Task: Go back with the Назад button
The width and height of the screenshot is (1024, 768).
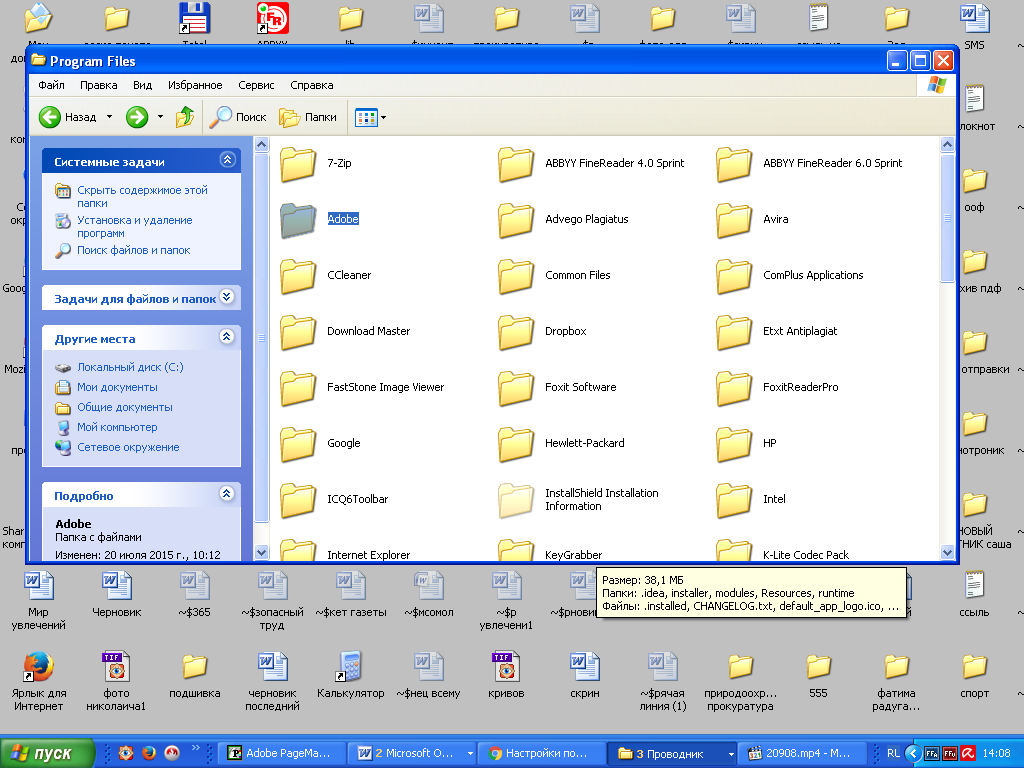Action: coord(67,118)
